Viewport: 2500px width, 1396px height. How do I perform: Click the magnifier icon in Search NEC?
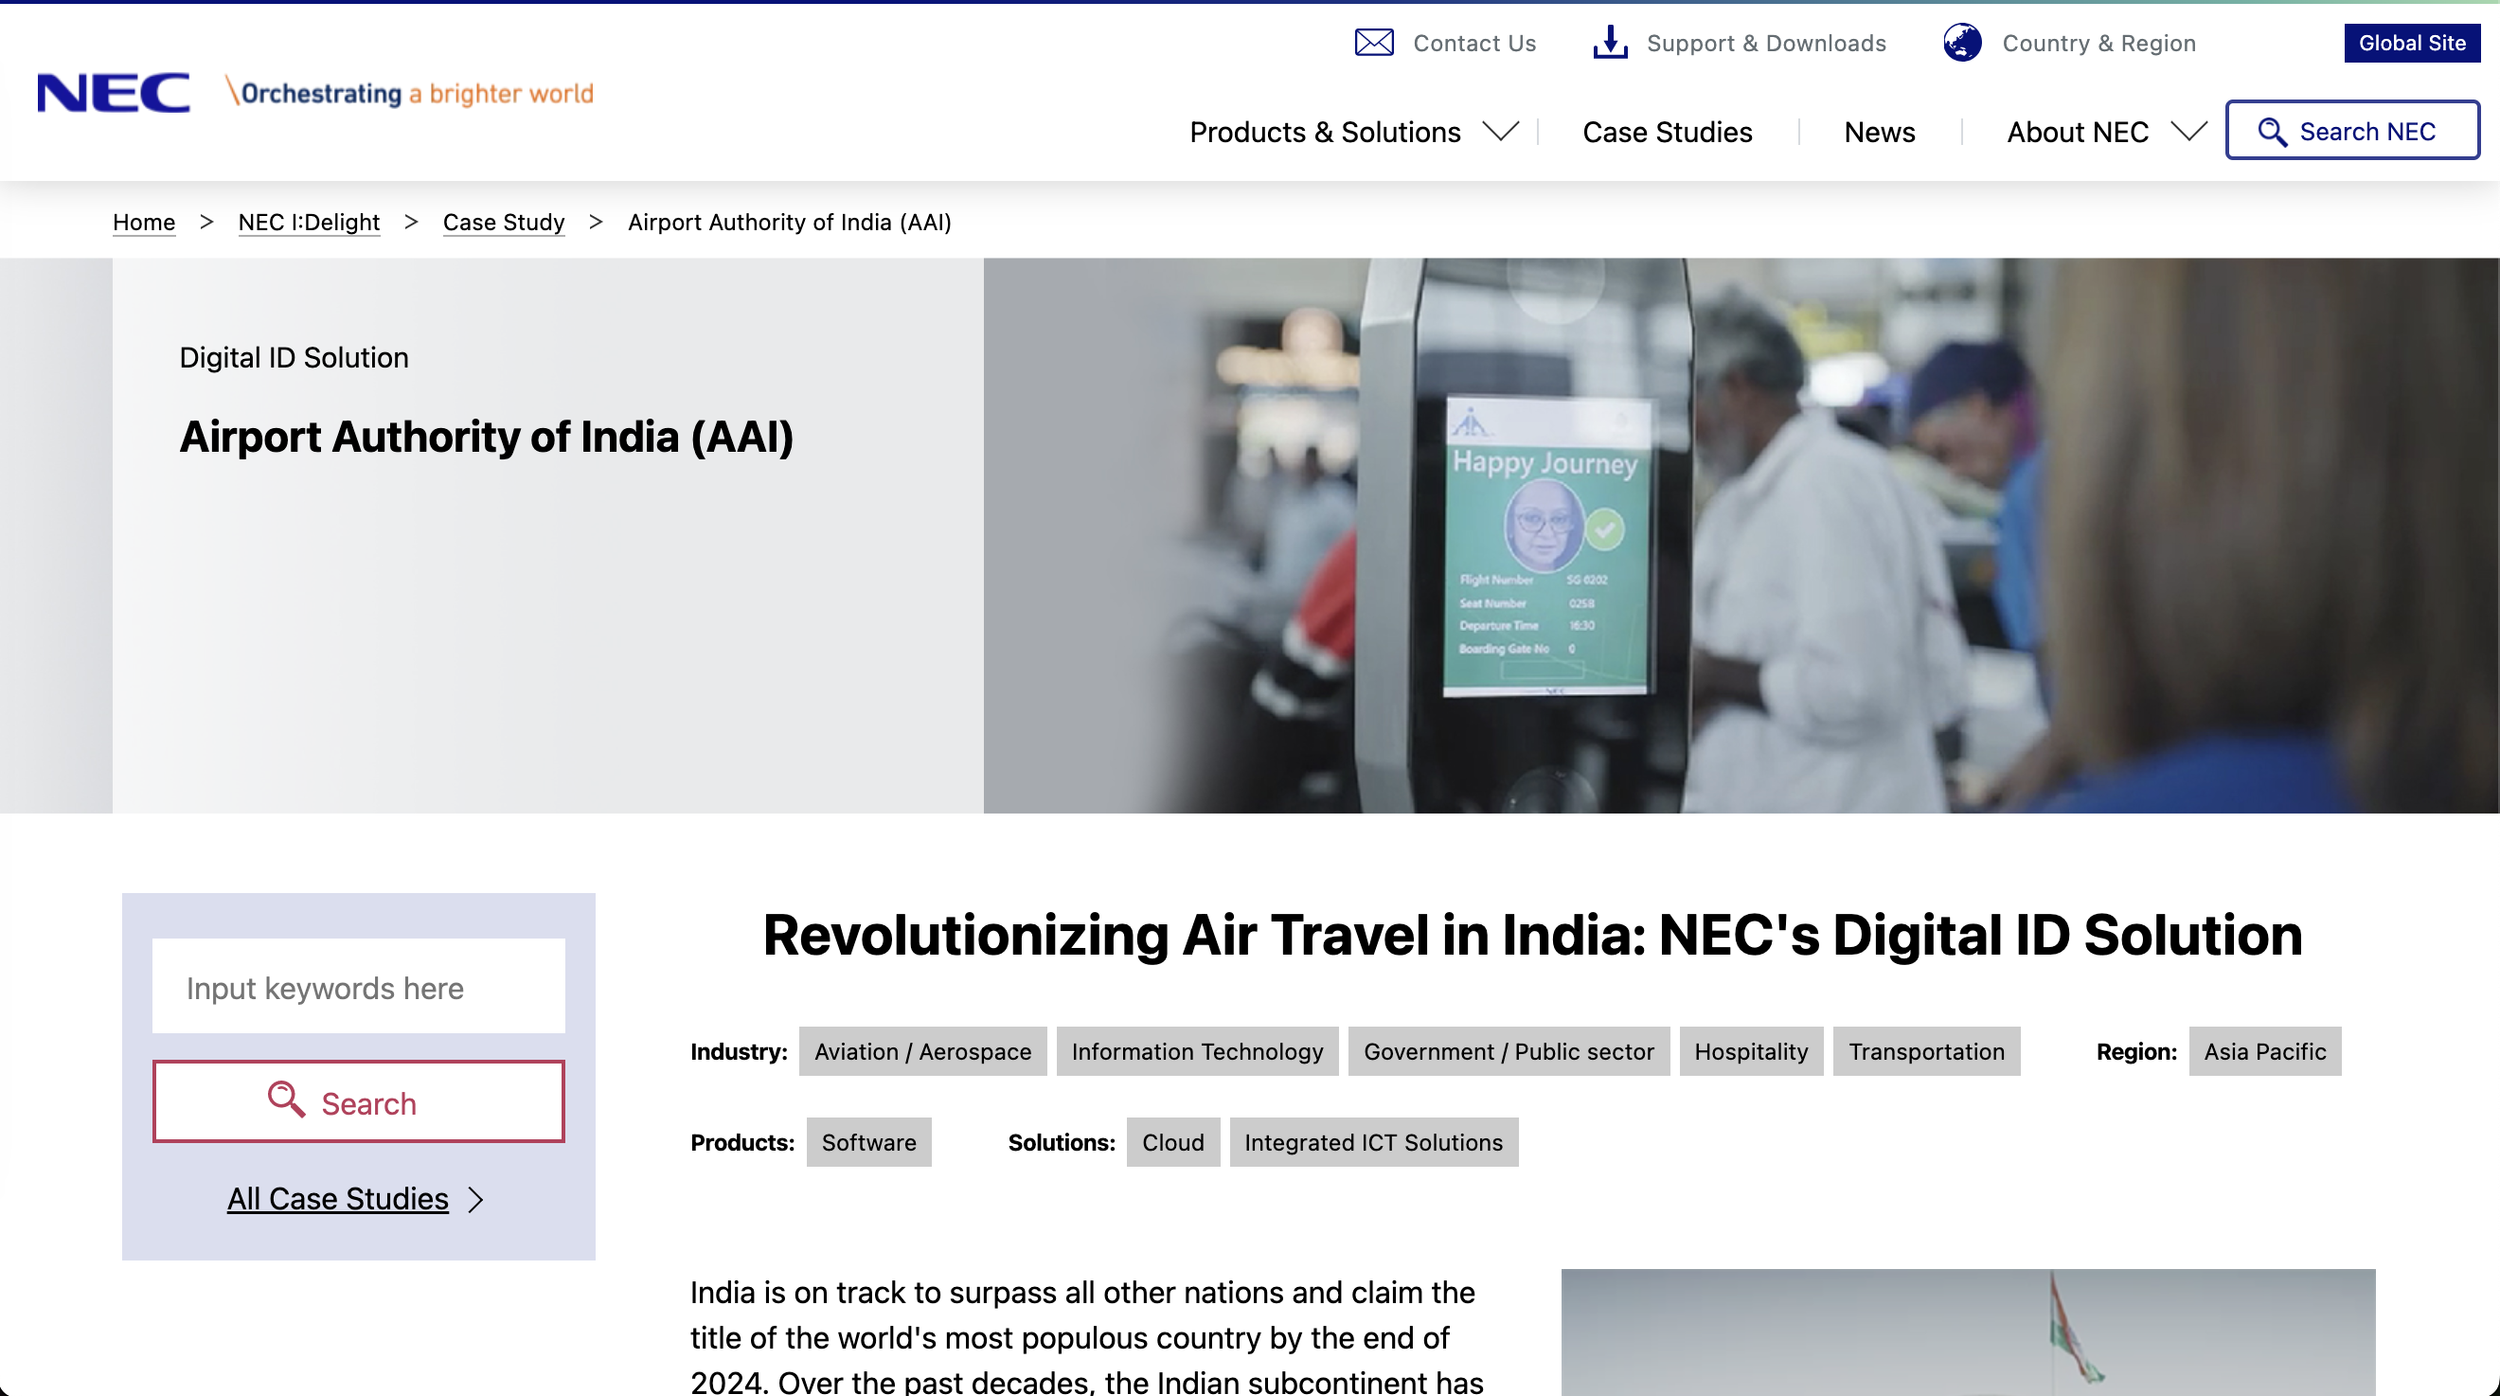coord(2272,132)
